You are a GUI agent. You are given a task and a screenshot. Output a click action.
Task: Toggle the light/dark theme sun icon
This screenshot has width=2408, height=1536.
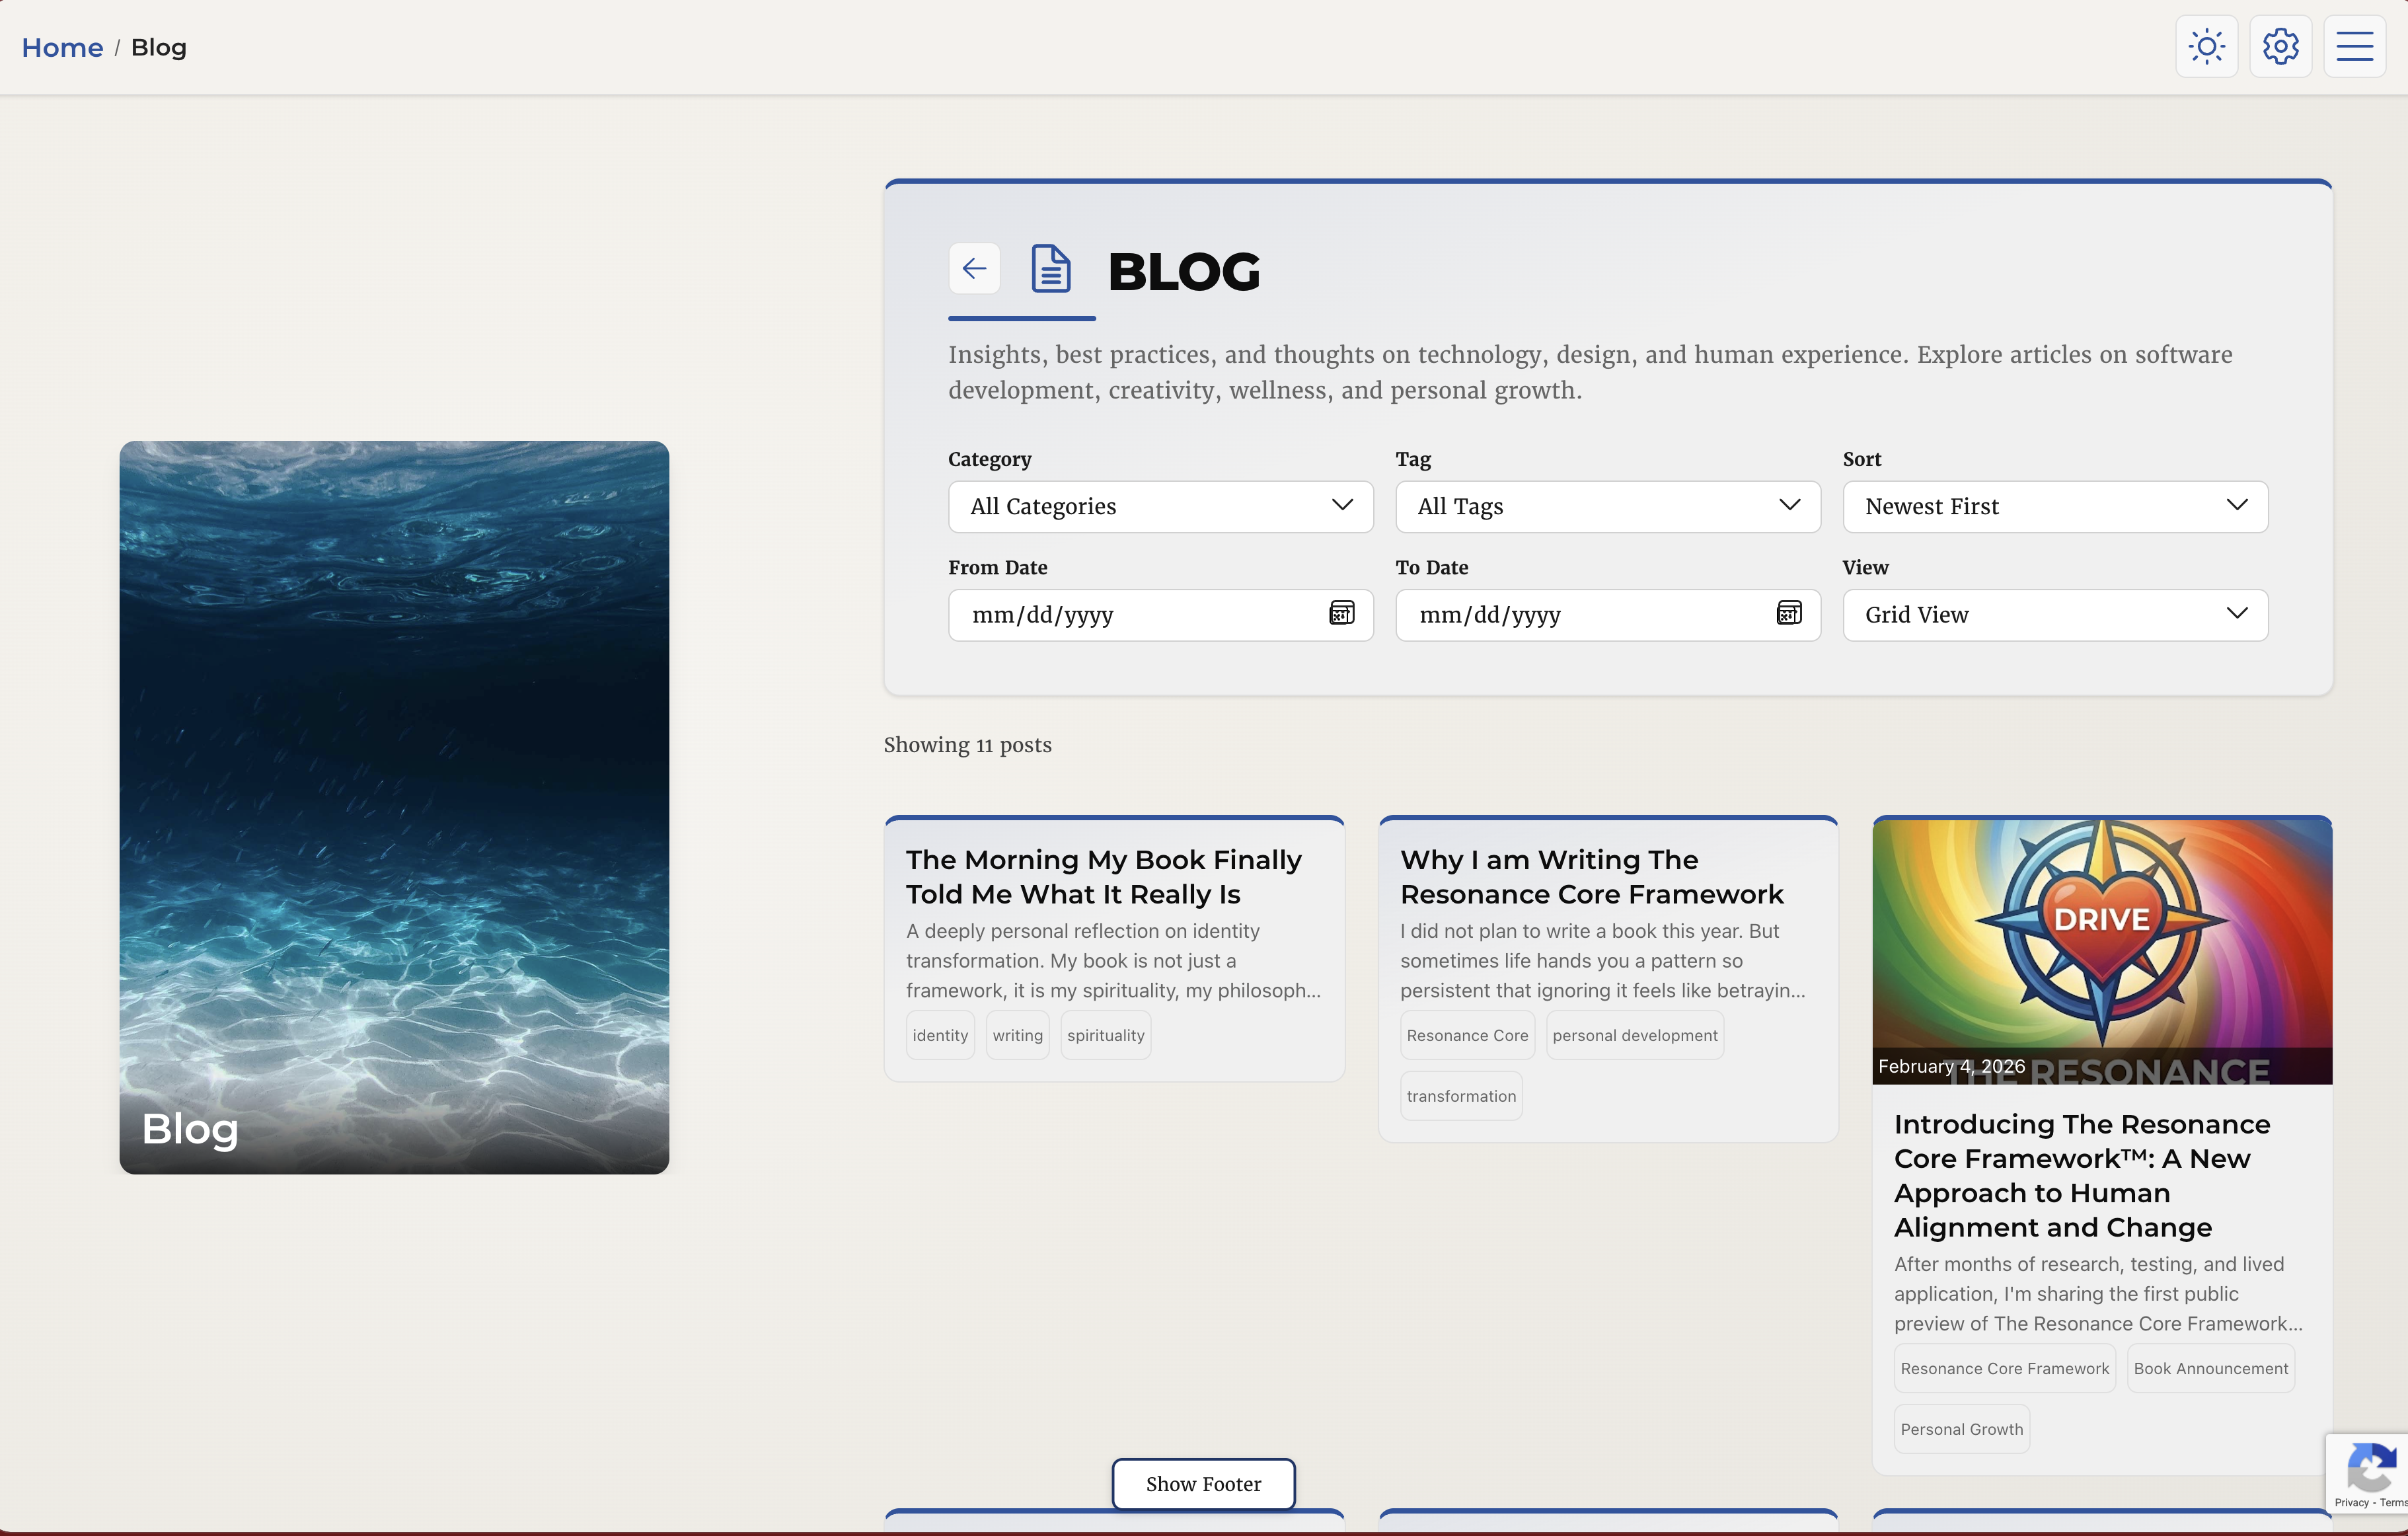pos(2206,46)
